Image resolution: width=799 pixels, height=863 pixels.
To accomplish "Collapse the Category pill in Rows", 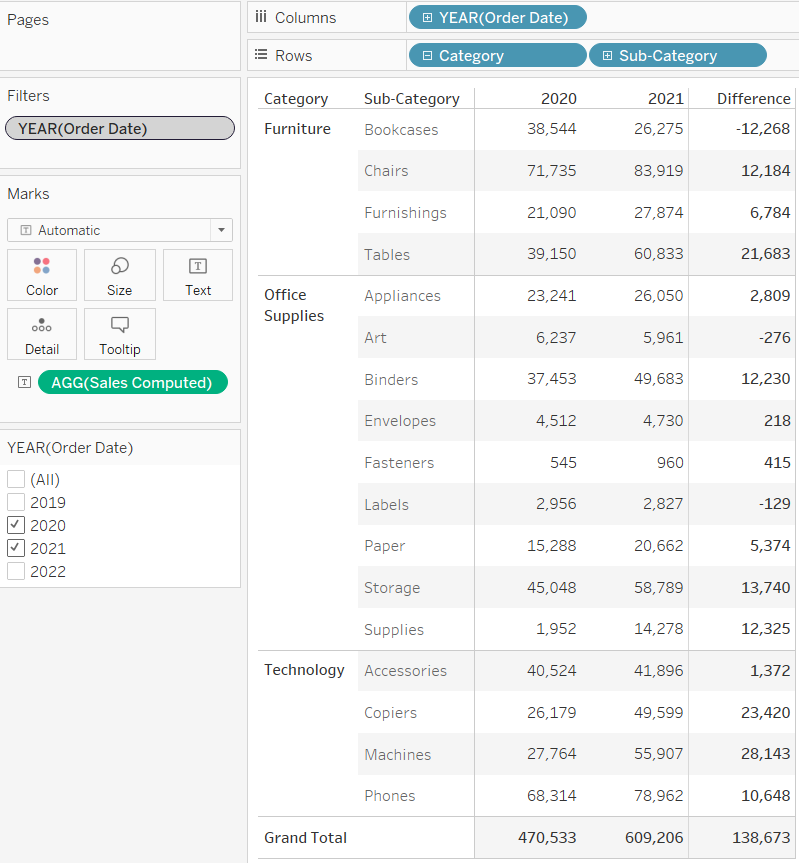I will 428,55.
